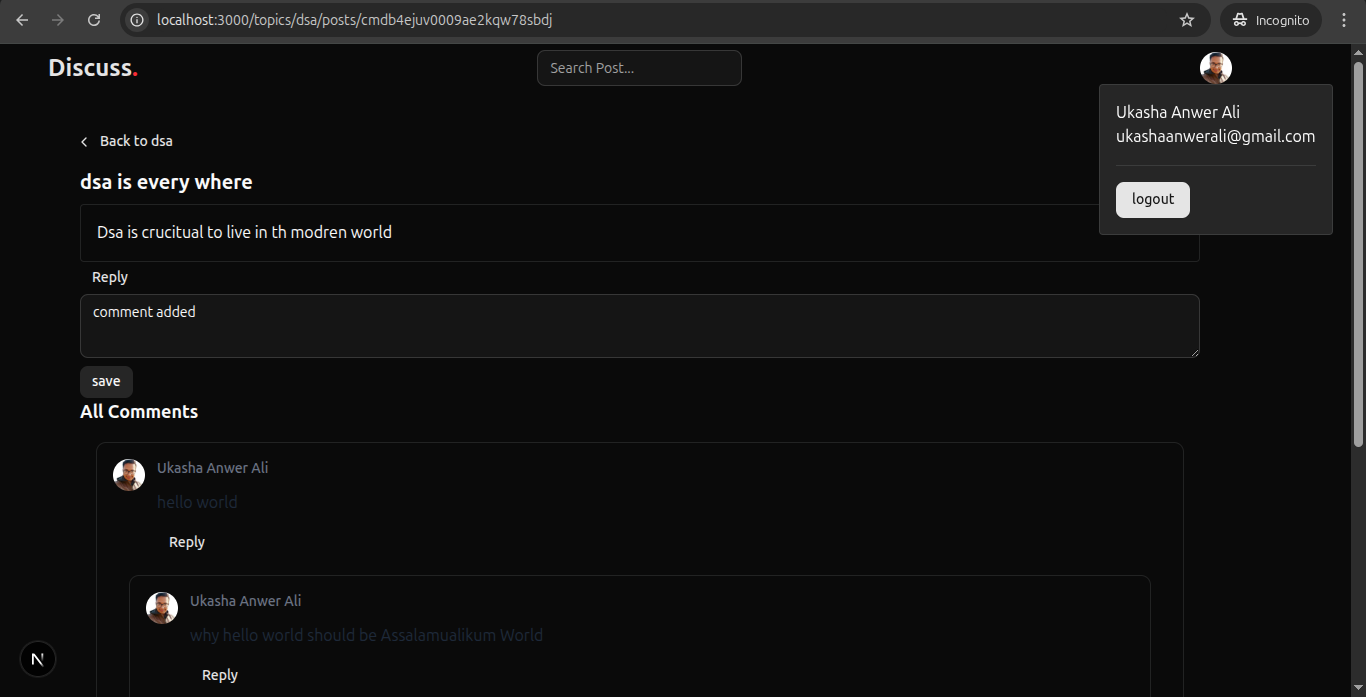Grab the textarea resize handle
This screenshot has height=697, width=1366.
(x=1193, y=351)
